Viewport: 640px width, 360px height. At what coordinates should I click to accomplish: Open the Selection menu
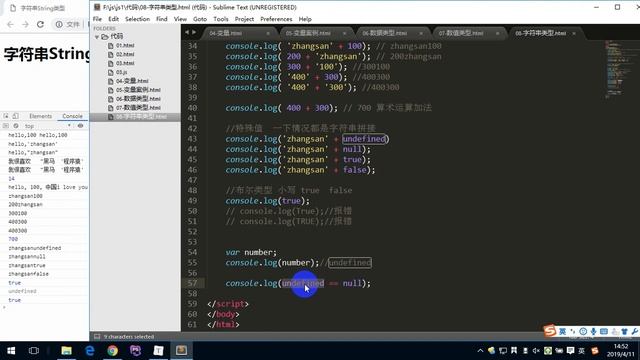pyautogui.click(x=137, y=19)
